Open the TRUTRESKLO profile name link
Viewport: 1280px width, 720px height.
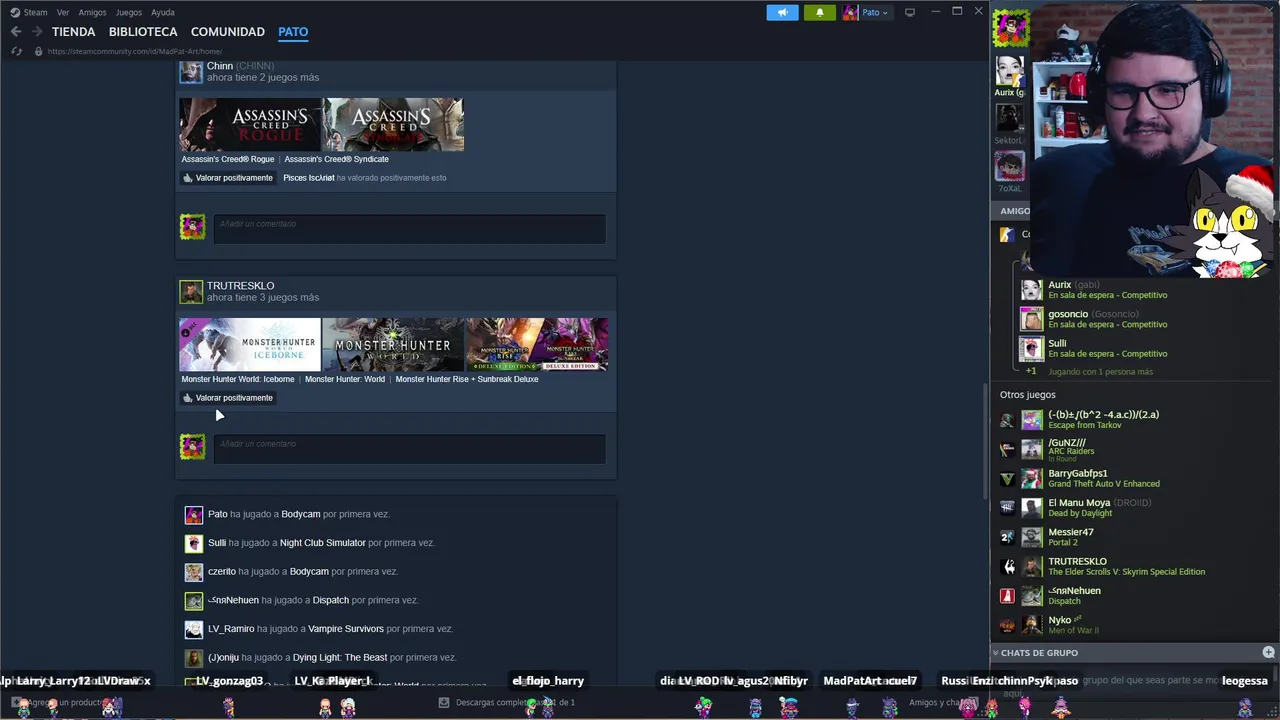(x=240, y=286)
